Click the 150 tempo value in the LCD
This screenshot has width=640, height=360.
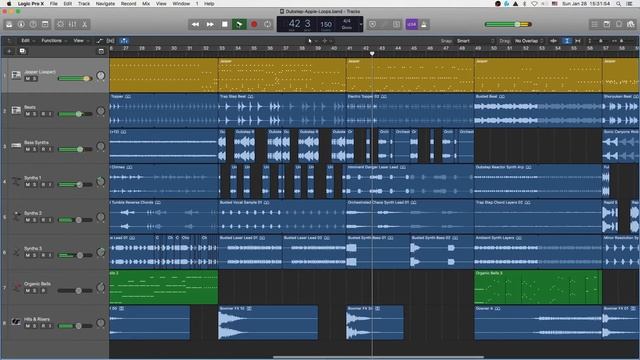(x=326, y=24)
